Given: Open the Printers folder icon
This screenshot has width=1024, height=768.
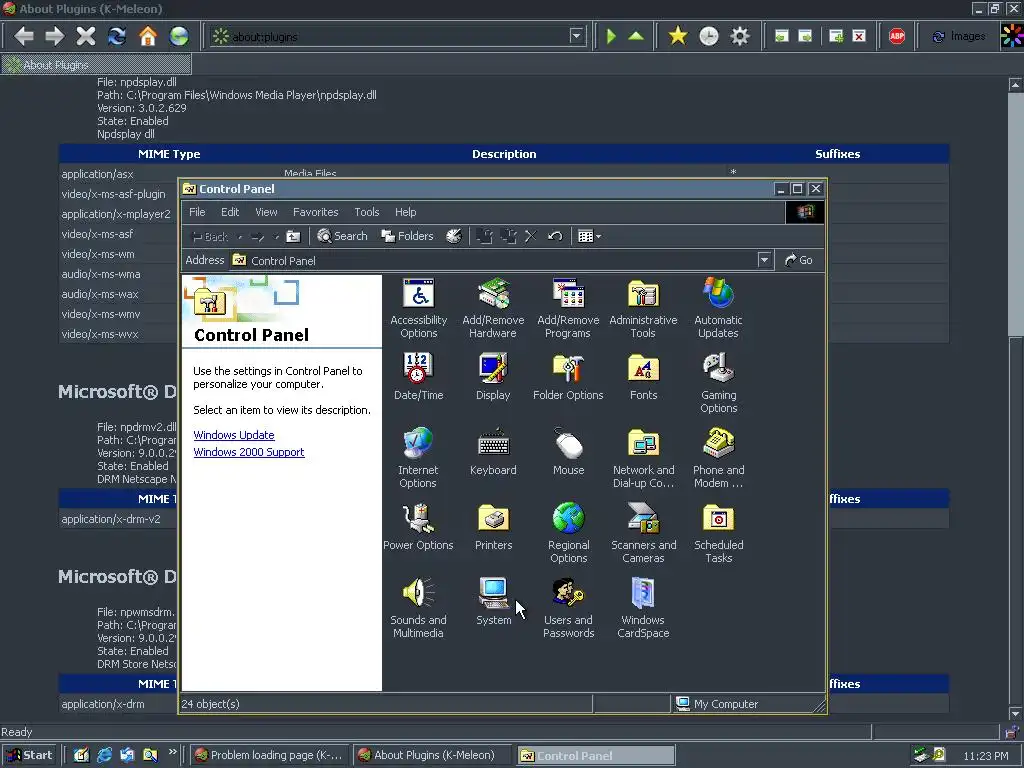Looking at the screenshot, I should [x=493, y=526].
